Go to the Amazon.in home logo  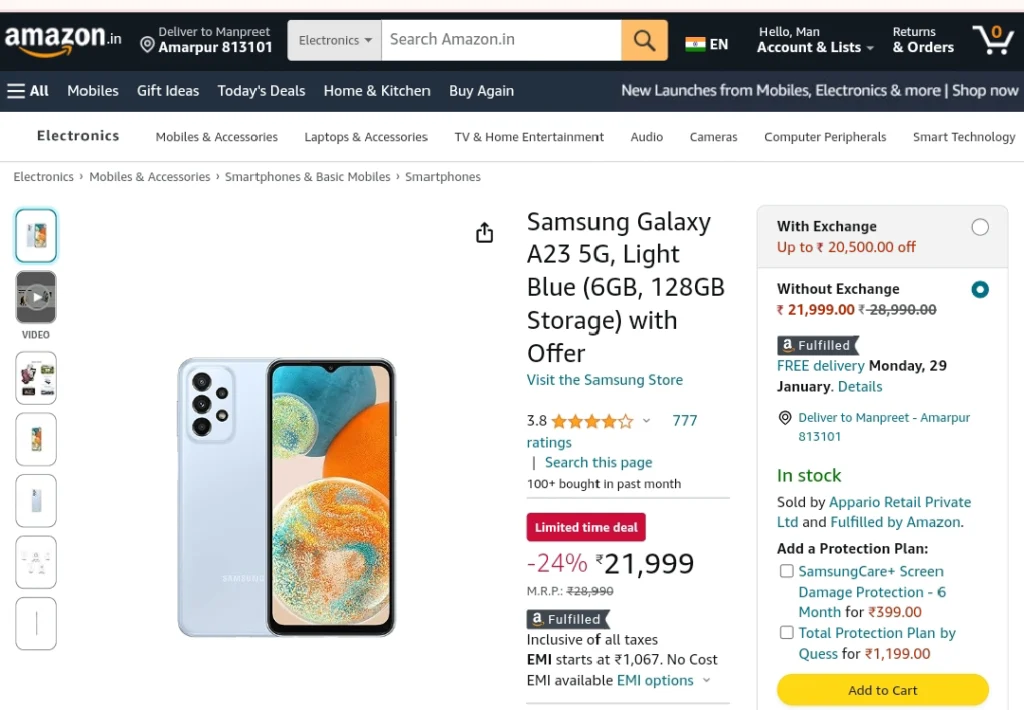click(63, 40)
